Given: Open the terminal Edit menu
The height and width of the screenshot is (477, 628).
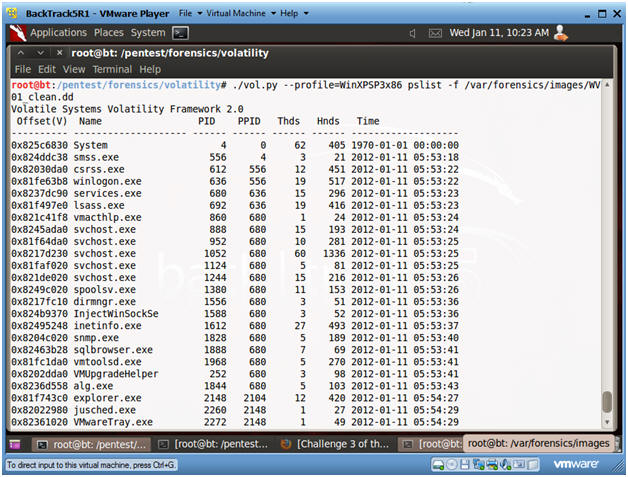Looking at the screenshot, I should (x=47, y=69).
